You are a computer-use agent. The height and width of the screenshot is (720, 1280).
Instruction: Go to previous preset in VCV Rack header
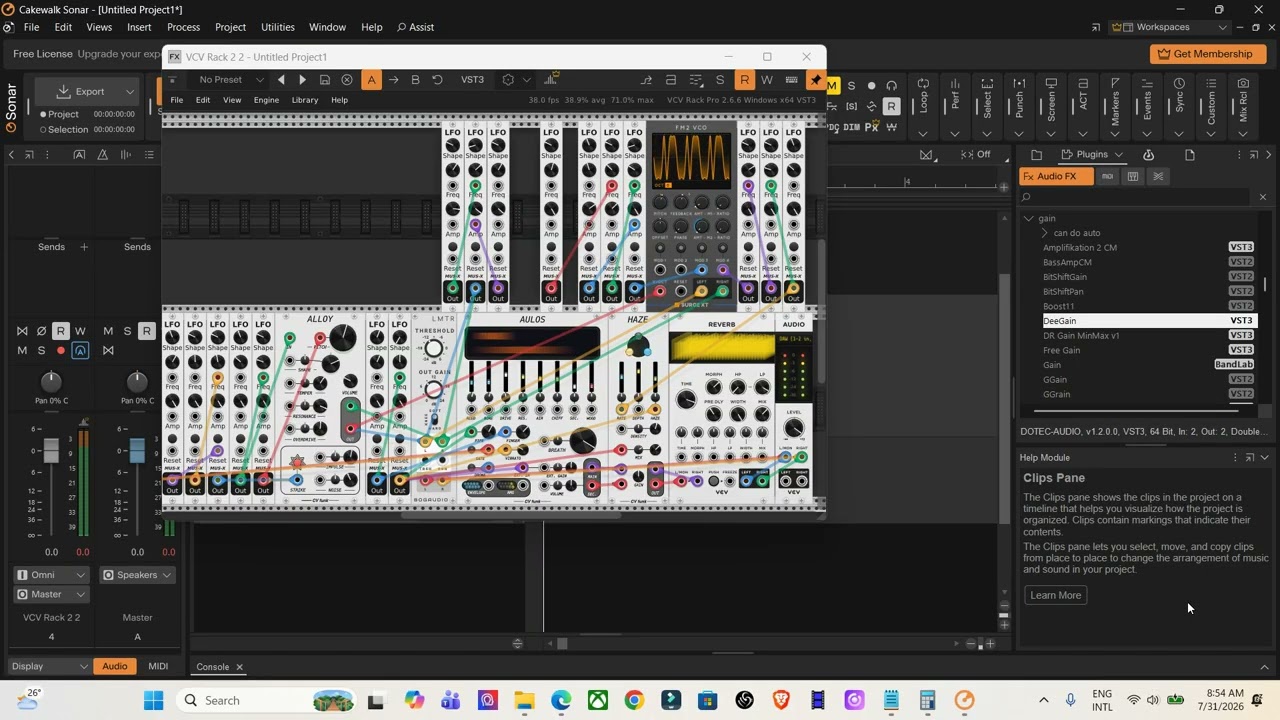tap(281, 80)
